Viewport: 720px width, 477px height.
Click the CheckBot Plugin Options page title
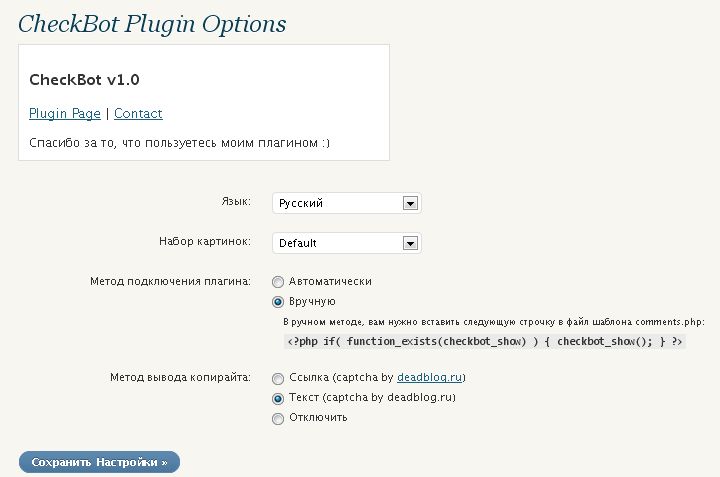click(152, 24)
